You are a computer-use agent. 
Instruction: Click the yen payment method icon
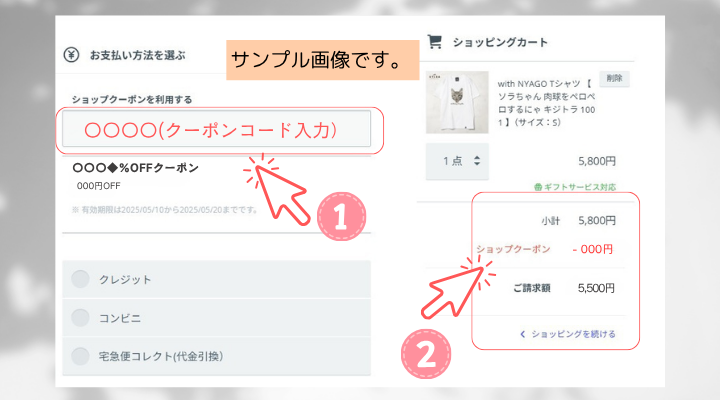coord(71,55)
